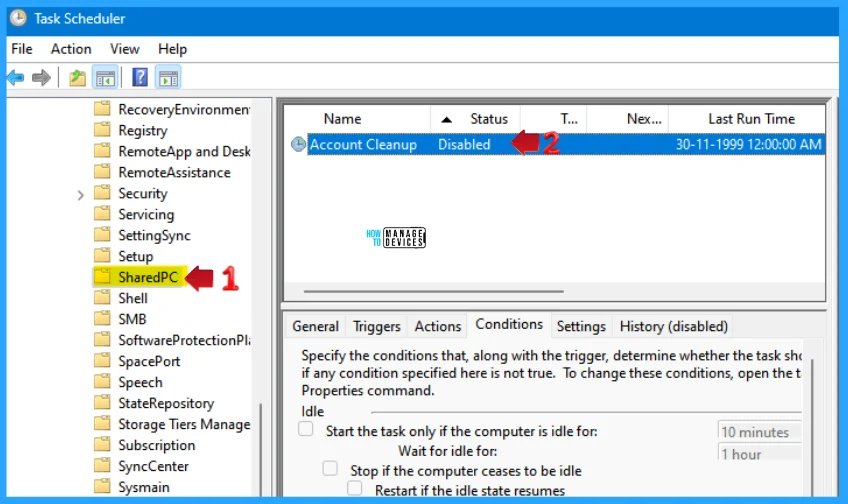Click the SMB folder icon
The height and width of the screenshot is (504, 848).
click(x=102, y=319)
